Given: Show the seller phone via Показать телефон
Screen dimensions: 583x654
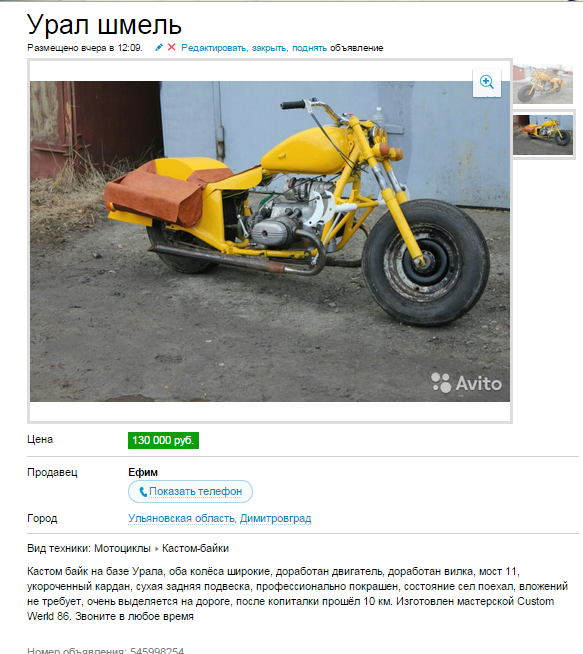Looking at the screenshot, I should [x=190, y=491].
